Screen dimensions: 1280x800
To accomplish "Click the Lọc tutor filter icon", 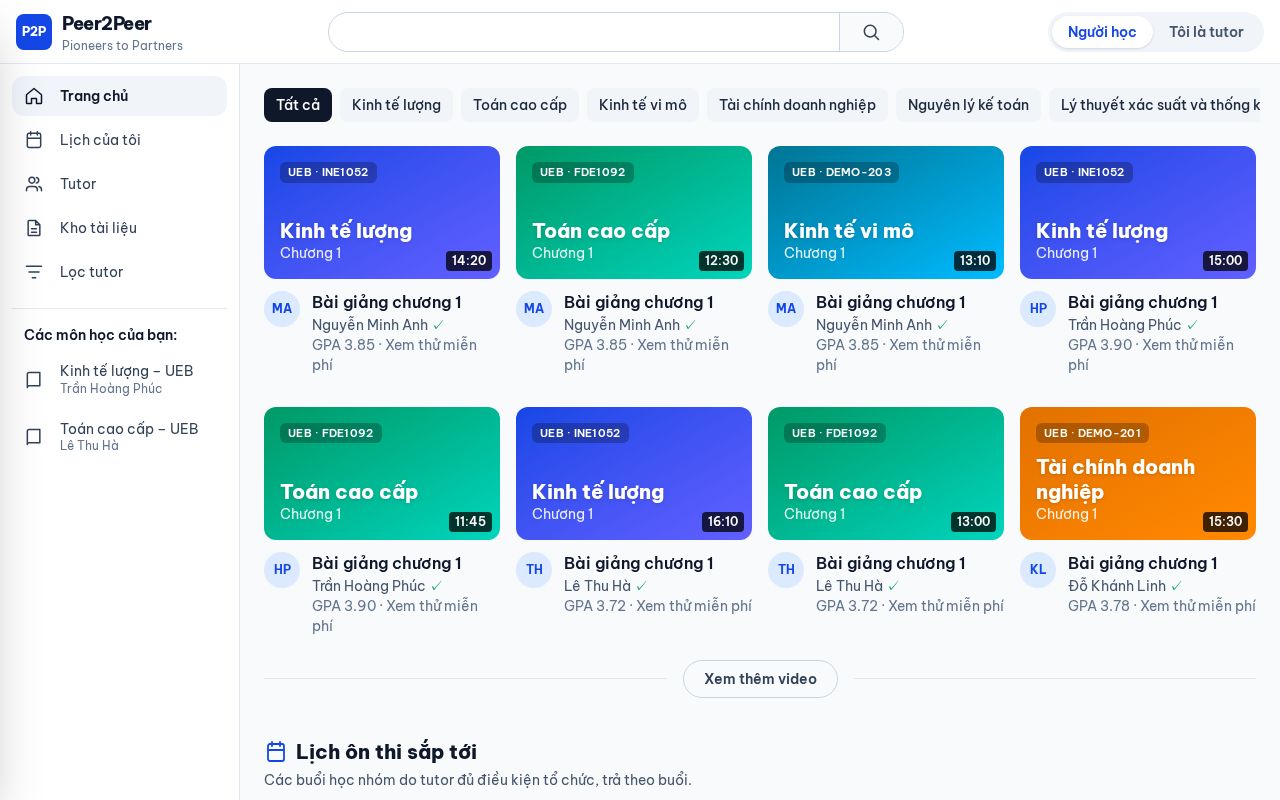I will [34, 272].
